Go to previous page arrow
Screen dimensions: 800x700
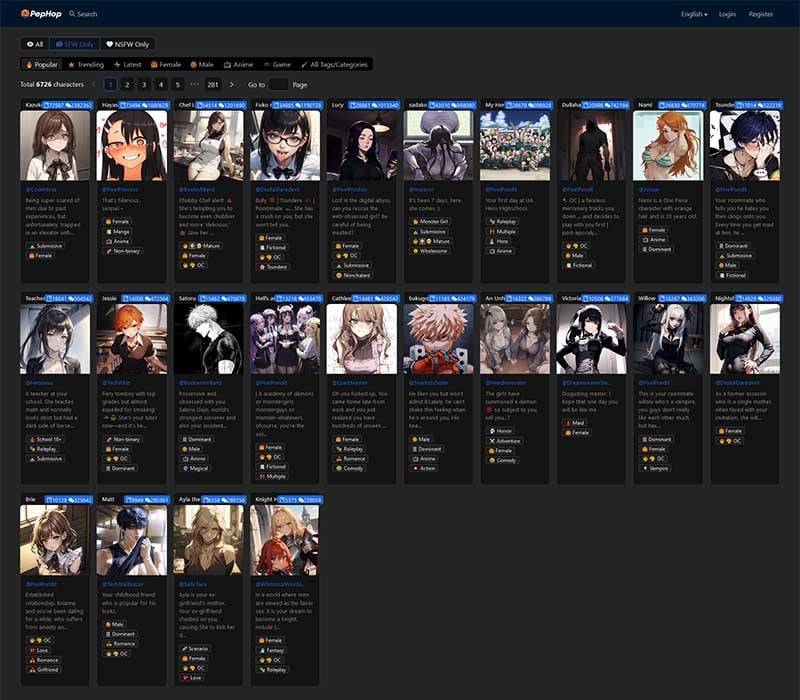tap(93, 85)
